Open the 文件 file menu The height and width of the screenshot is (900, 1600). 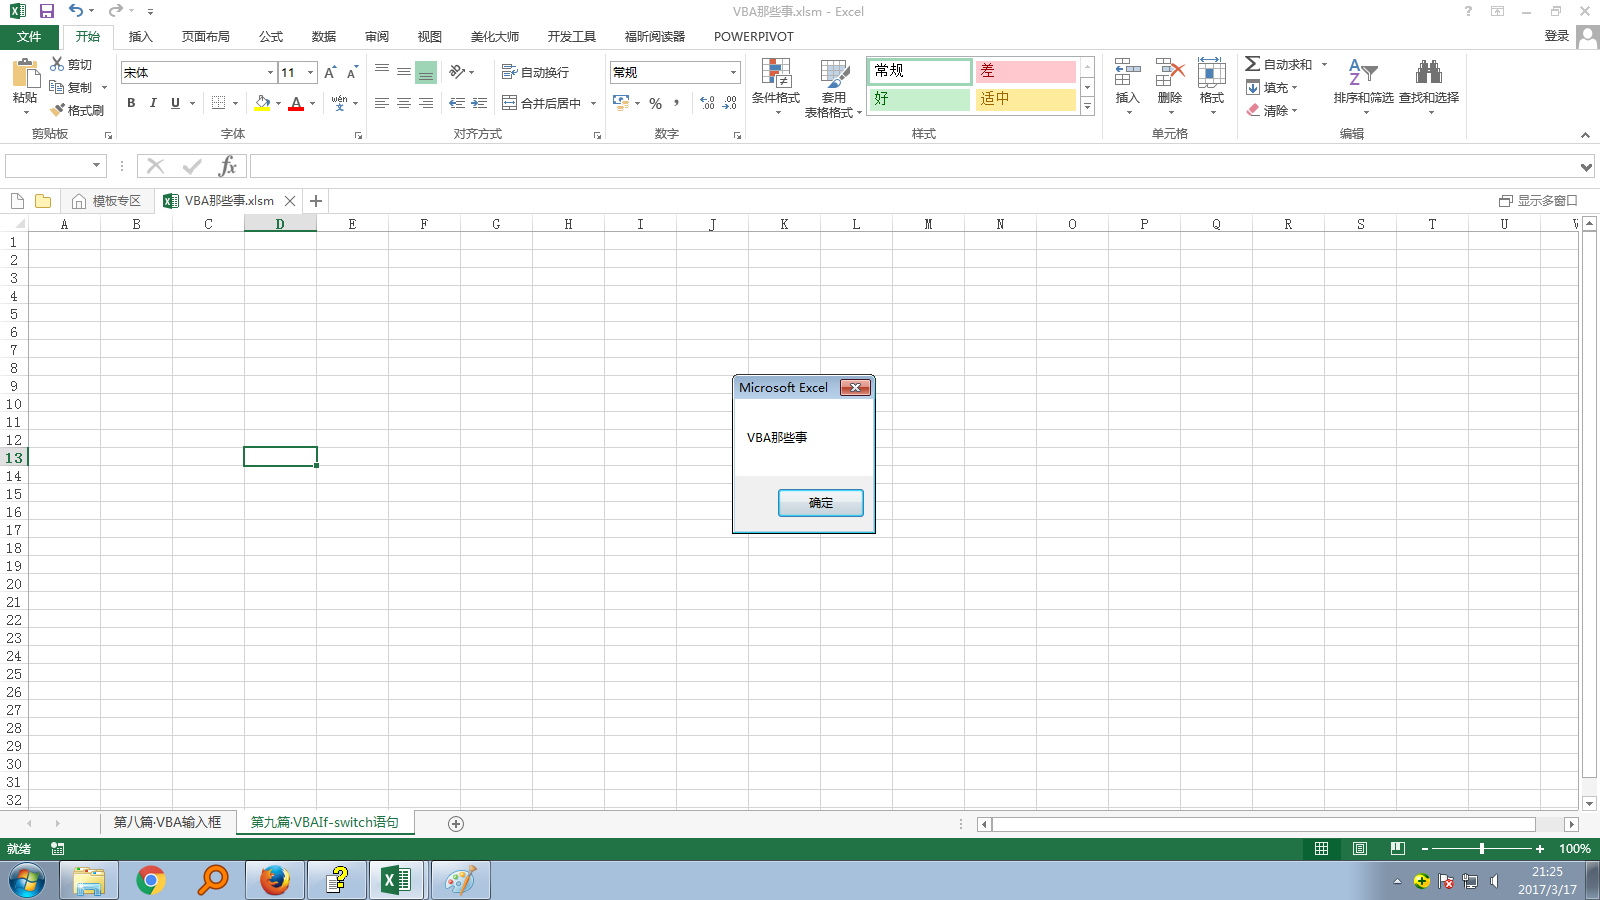coord(29,37)
